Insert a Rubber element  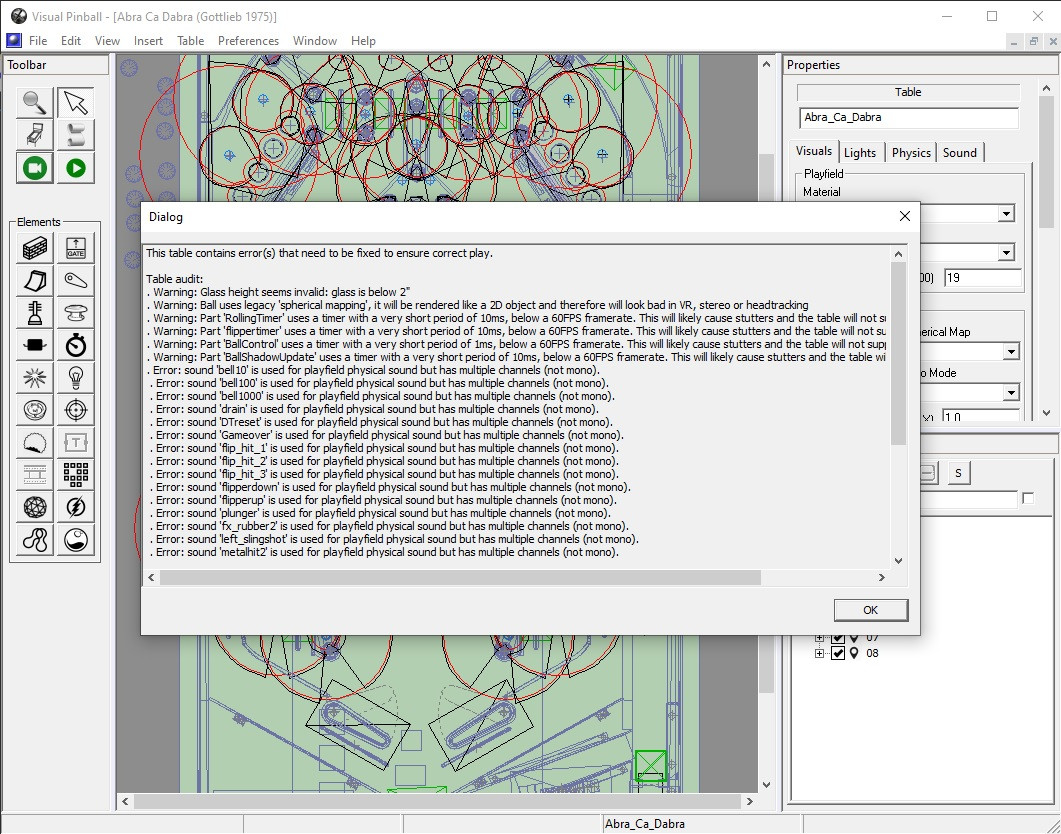(x=35, y=540)
